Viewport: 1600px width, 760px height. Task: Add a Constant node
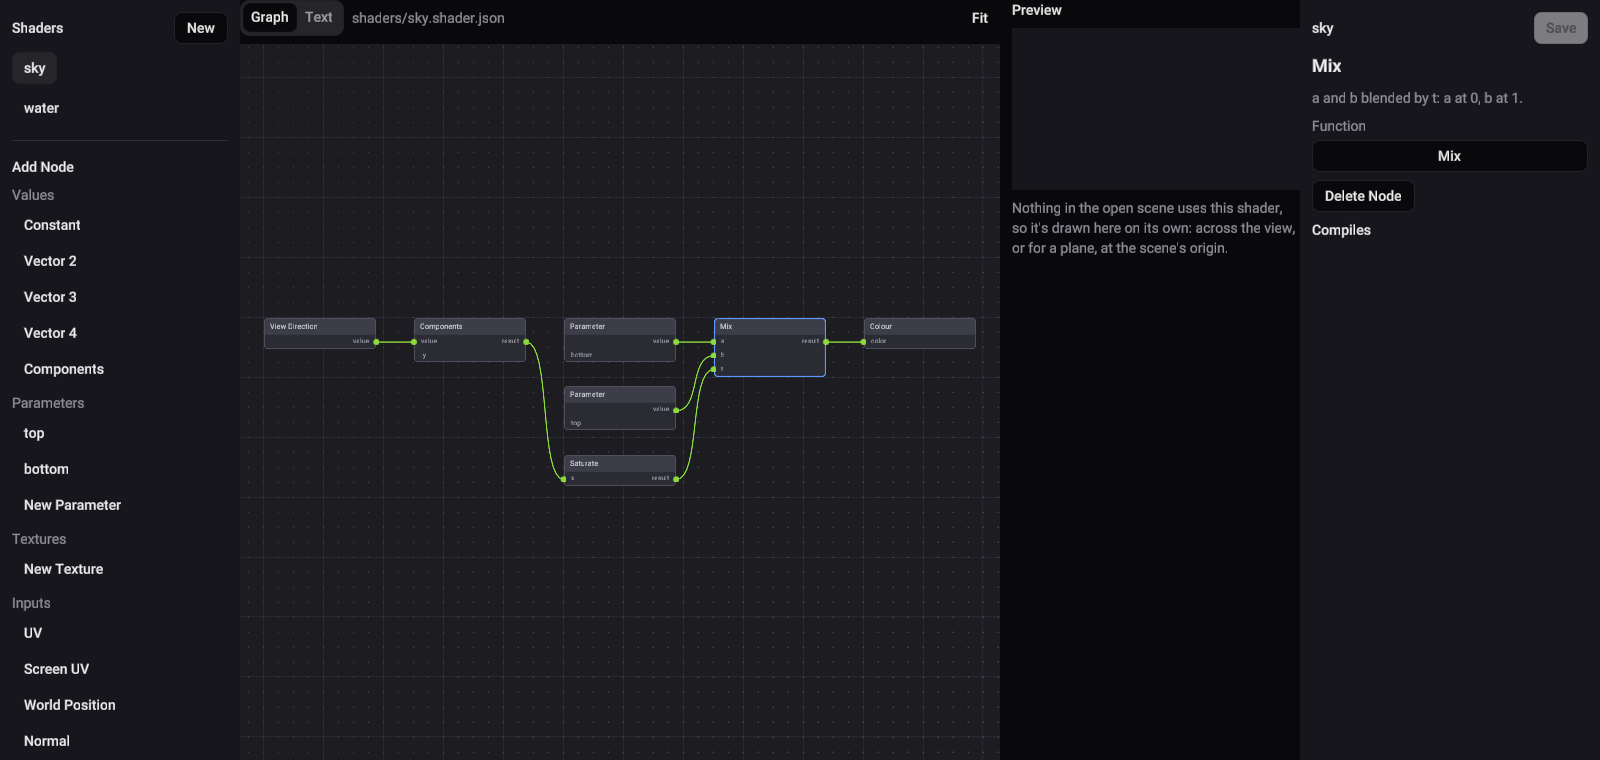click(x=52, y=225)
